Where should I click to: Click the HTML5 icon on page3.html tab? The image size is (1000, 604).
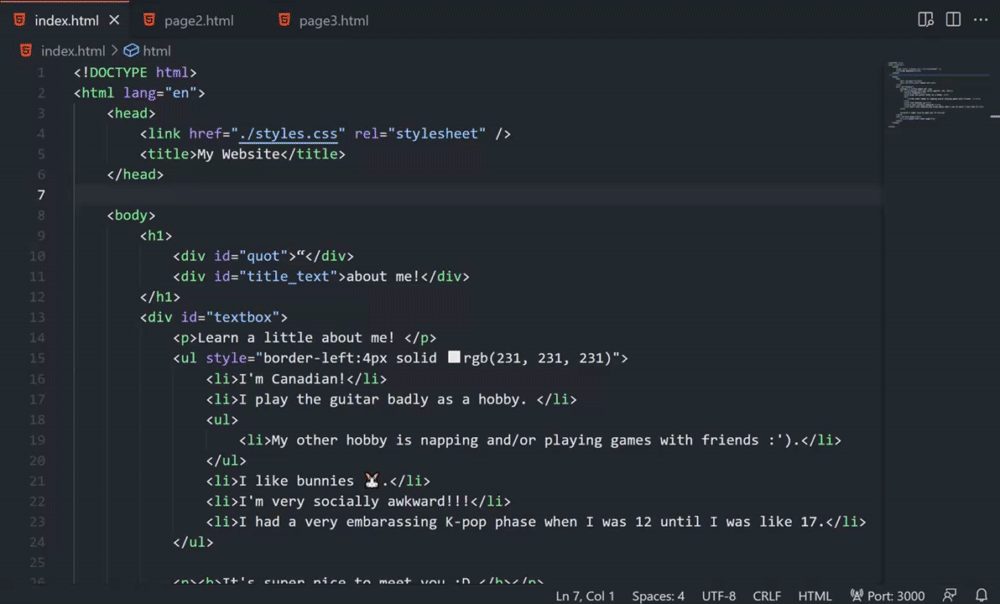tap(284, 20)
